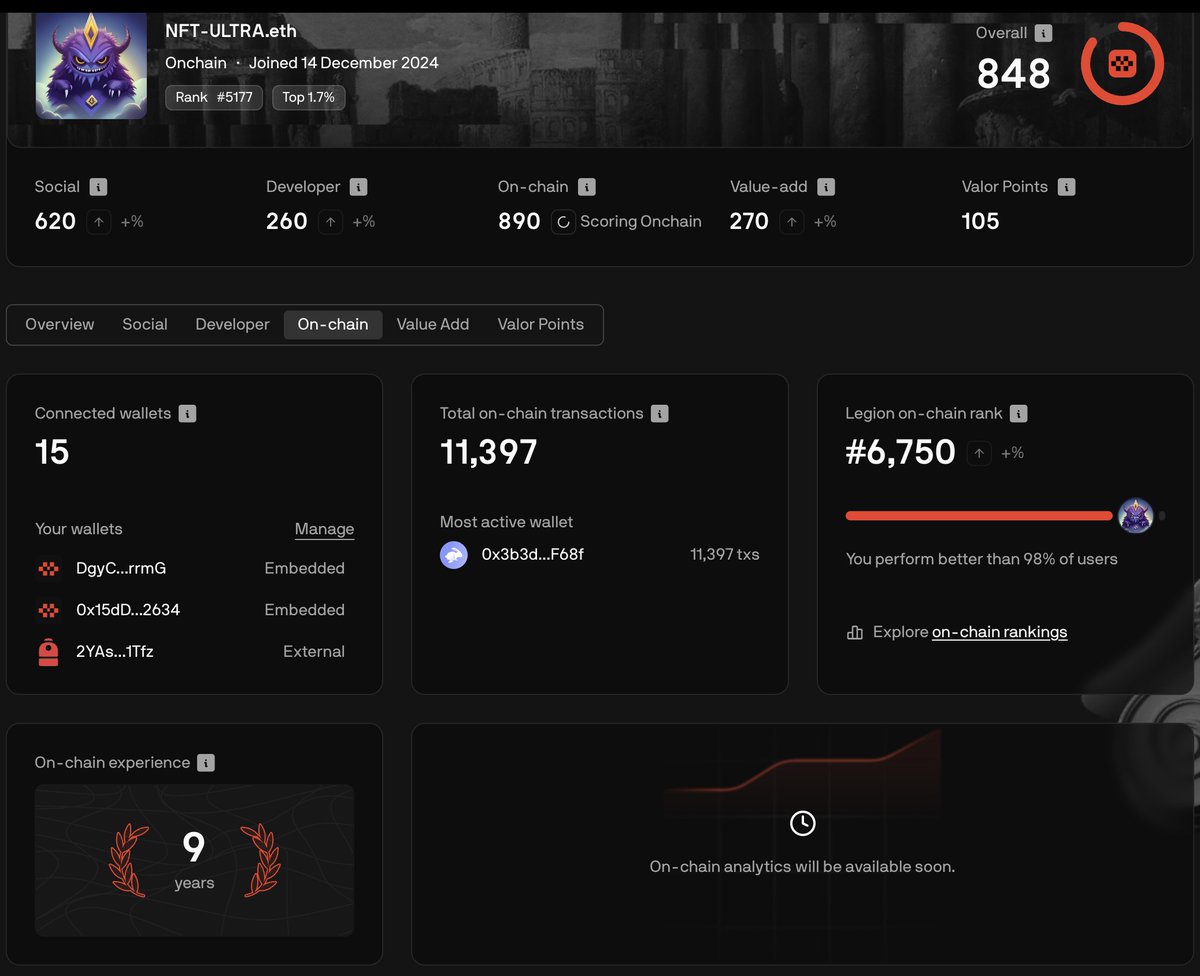The width and height of the screenshot is (1200, 976).
Task: Select the 2YAs...1Tfz wallet address
Action: coord(115,652)
